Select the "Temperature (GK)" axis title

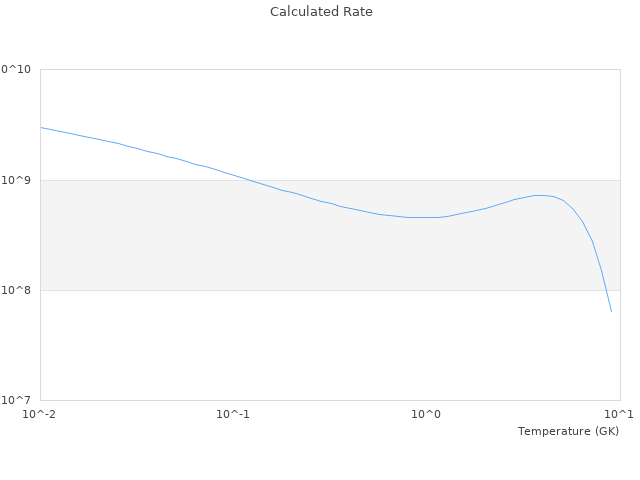[x=568, y=431]
